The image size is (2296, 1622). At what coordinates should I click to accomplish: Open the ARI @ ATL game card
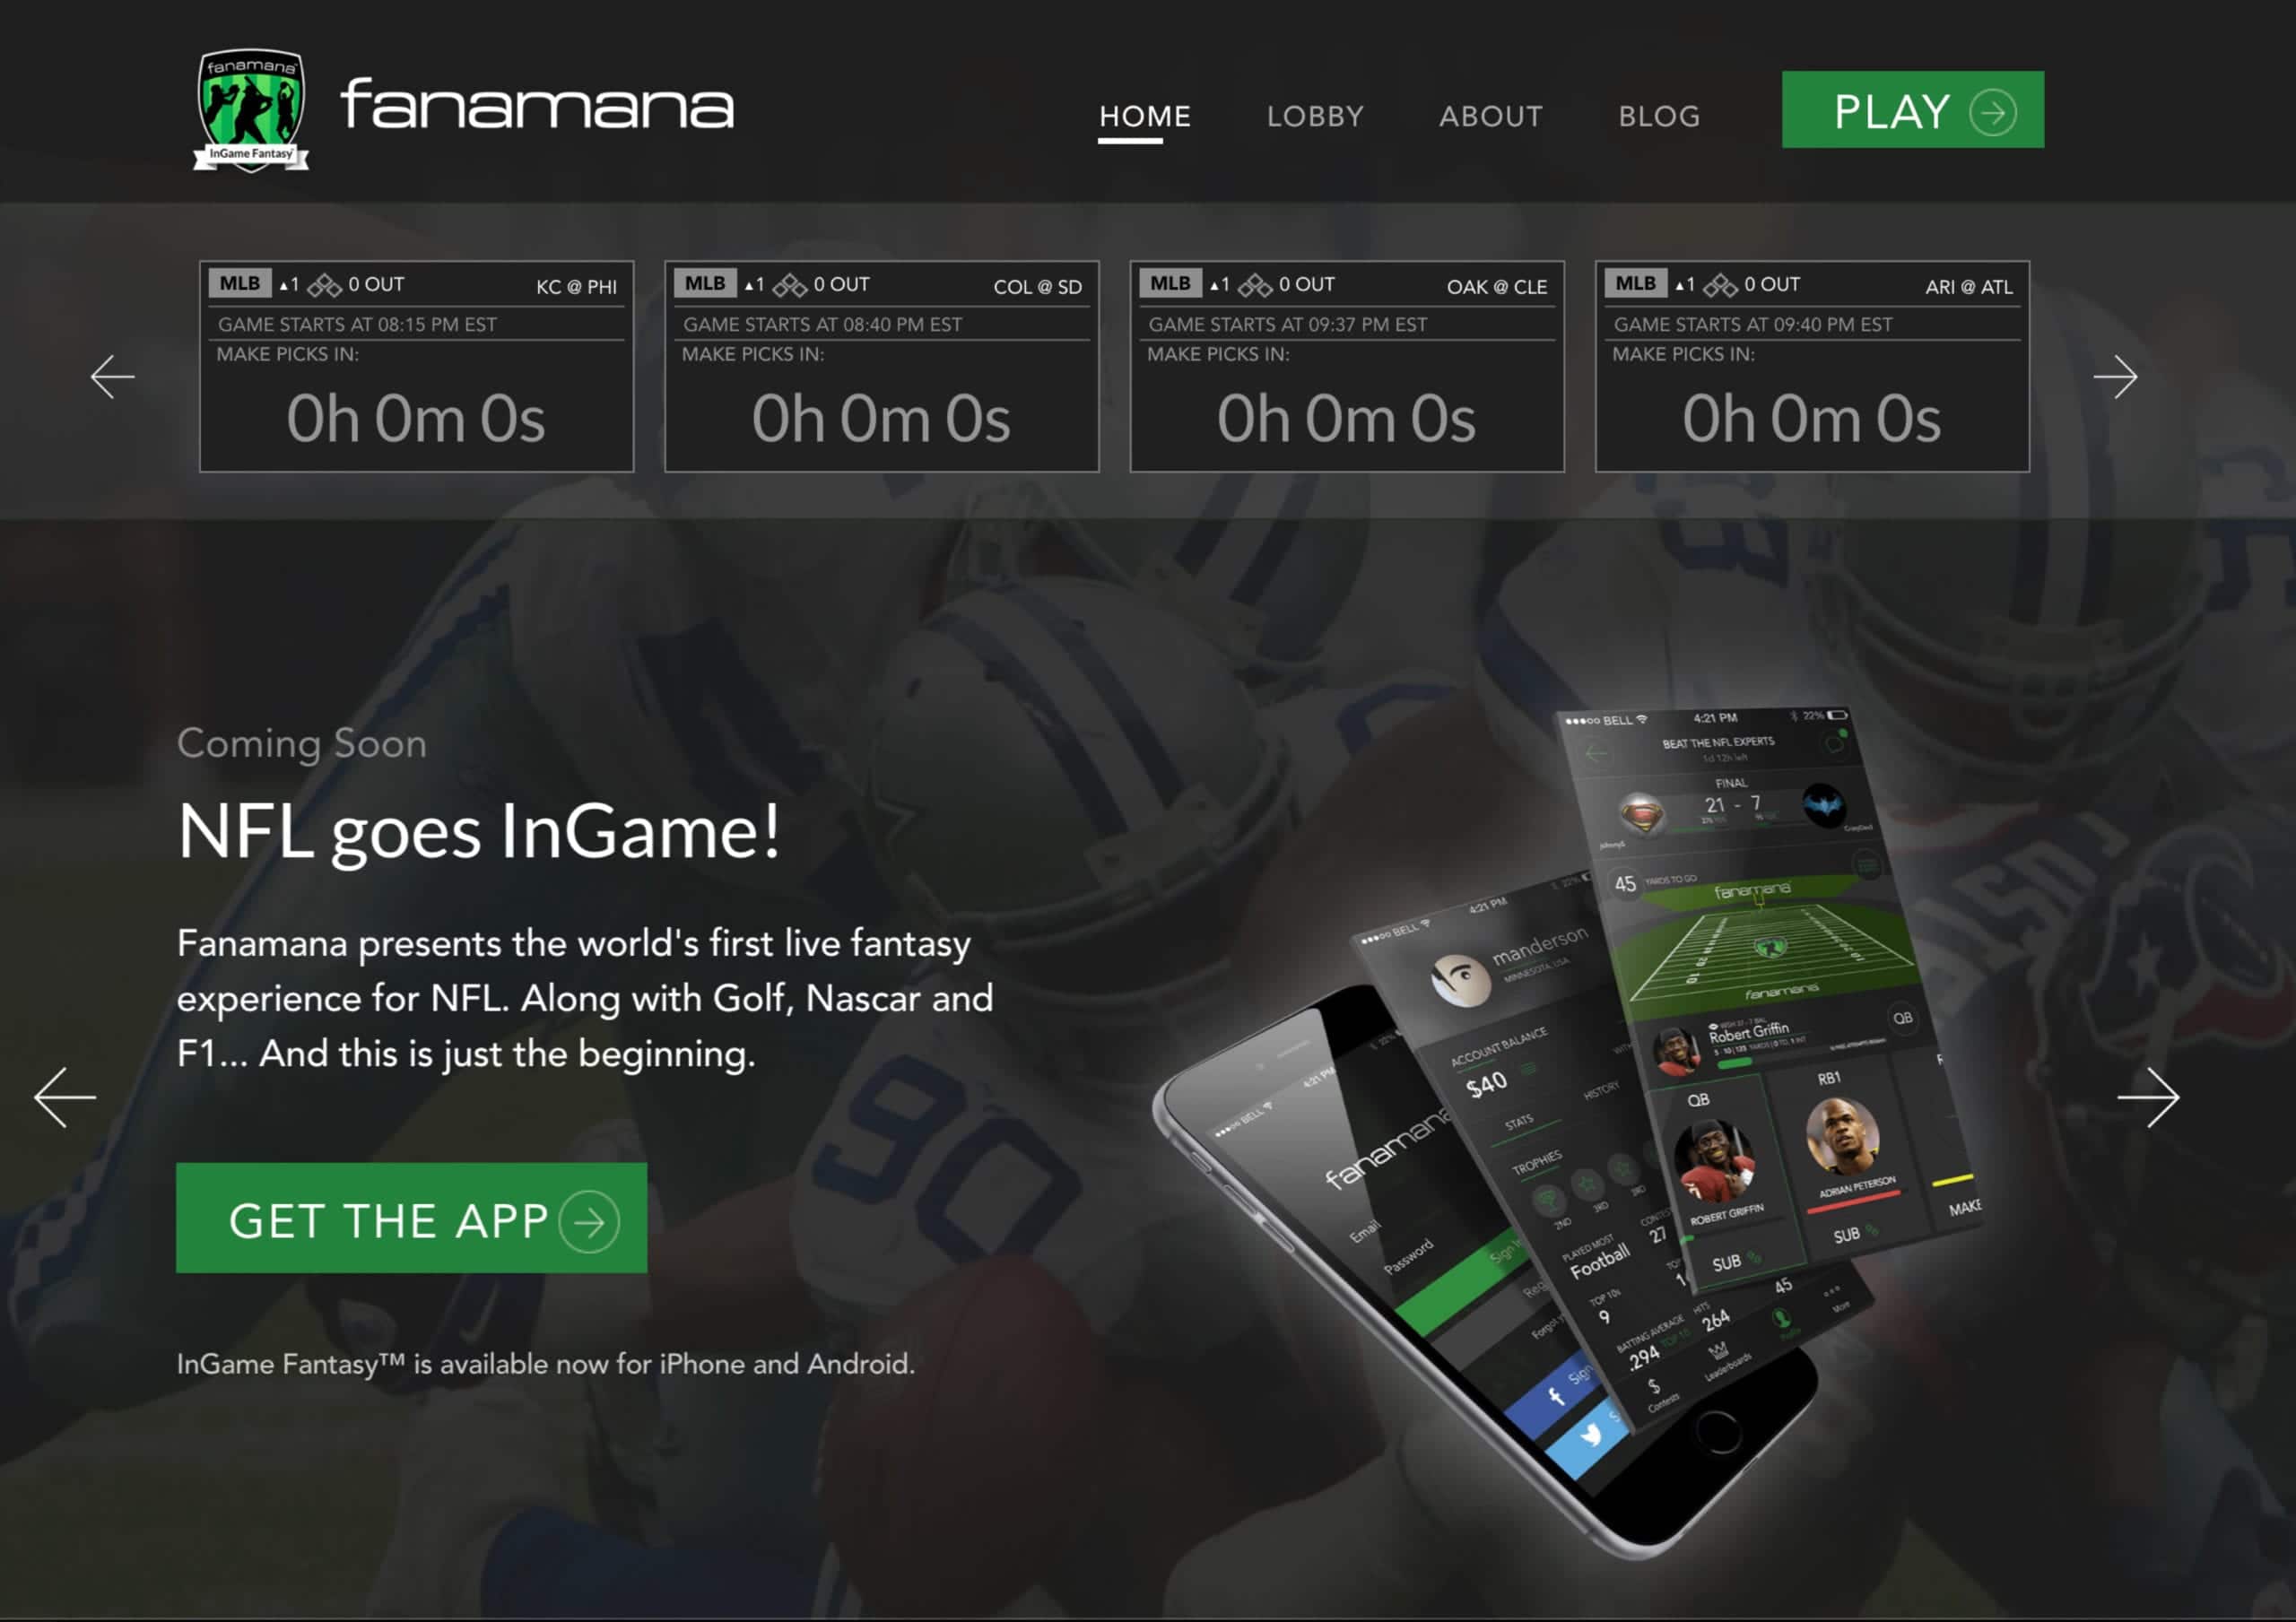click(x=1812, y=366)
